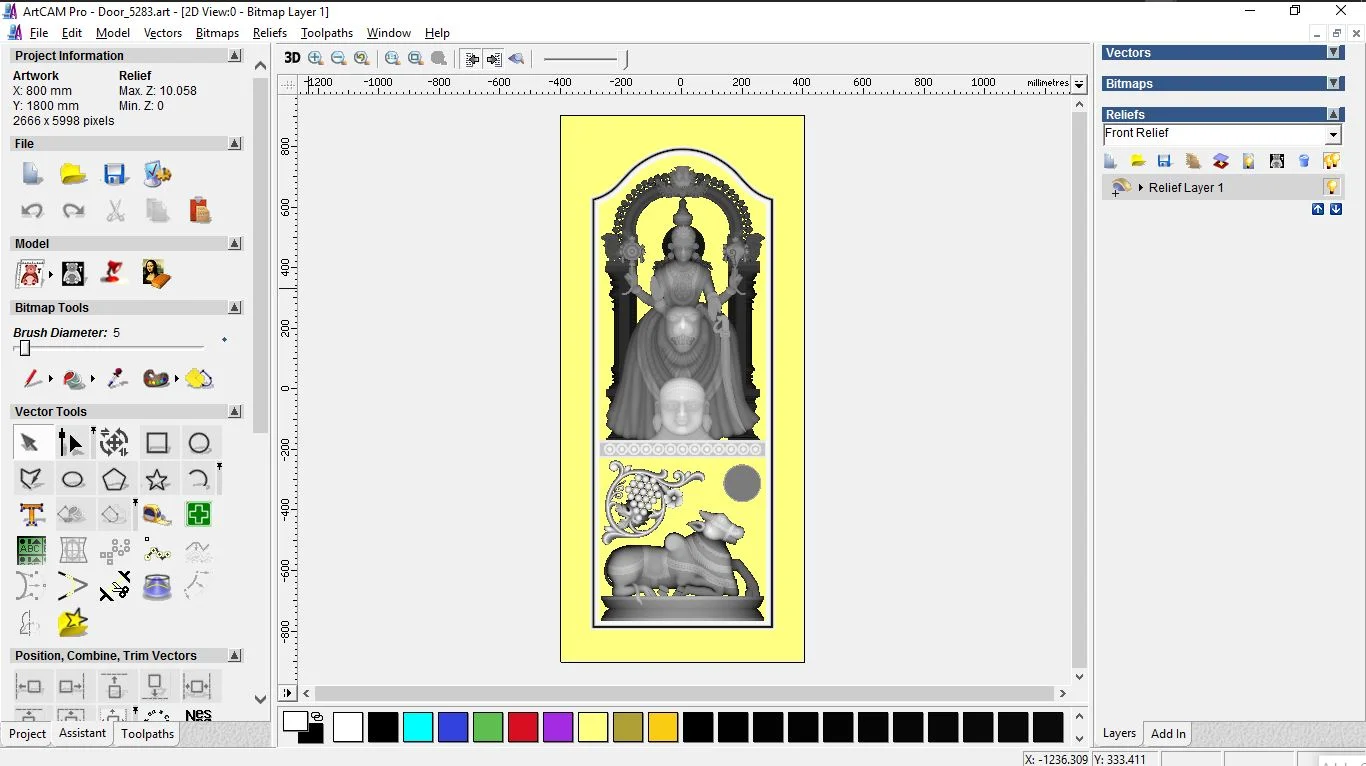Screen dimensions: 1366x766
Task: Open the Front Relief dropdown
Action: click(1333, 135)
